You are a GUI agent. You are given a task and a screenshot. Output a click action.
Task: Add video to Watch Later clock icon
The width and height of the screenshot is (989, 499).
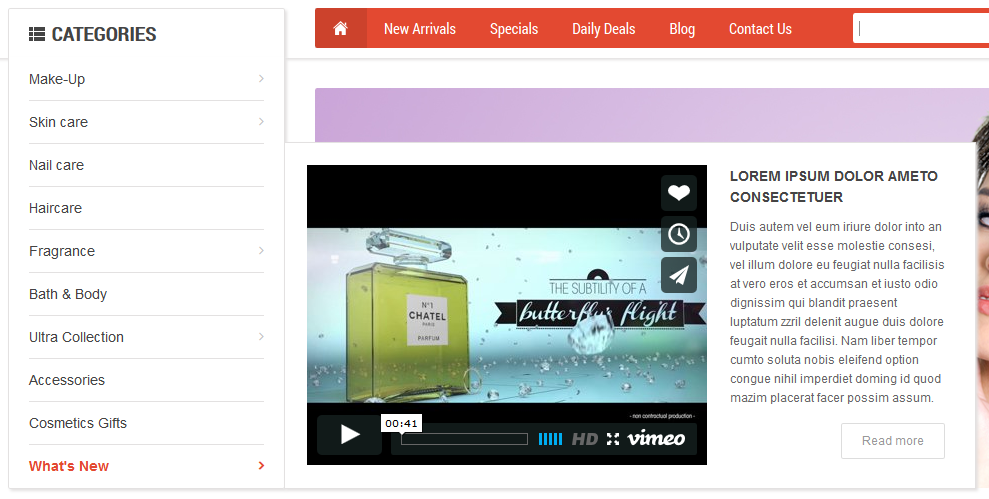(679, 234)
